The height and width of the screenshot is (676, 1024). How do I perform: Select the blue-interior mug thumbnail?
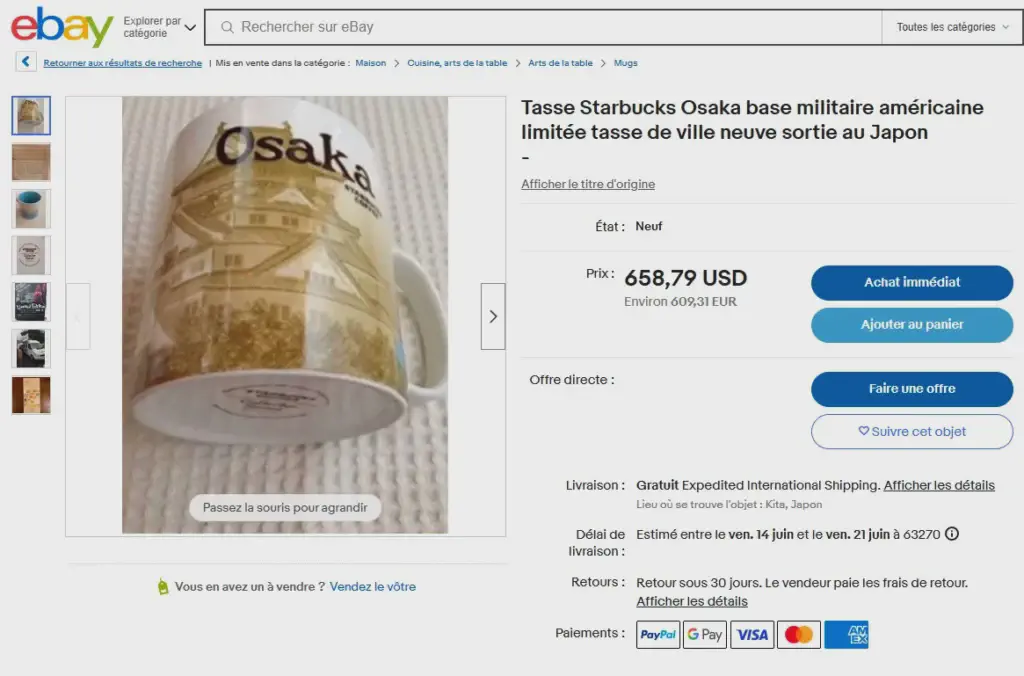pyautogui.click(x=31, y=208)
